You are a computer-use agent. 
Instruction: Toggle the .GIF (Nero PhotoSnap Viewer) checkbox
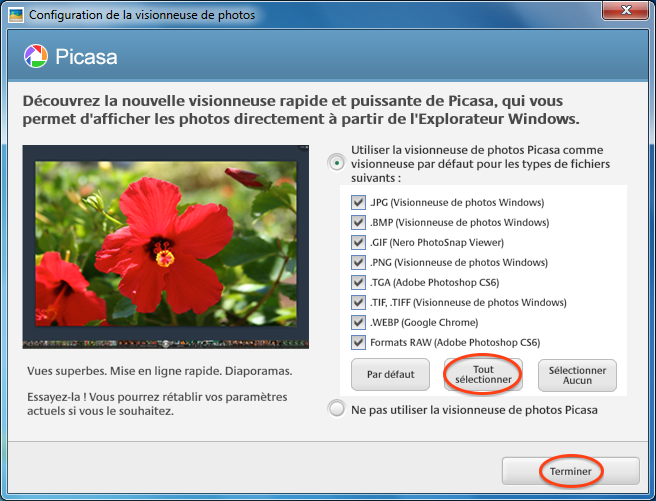point(358,242)
